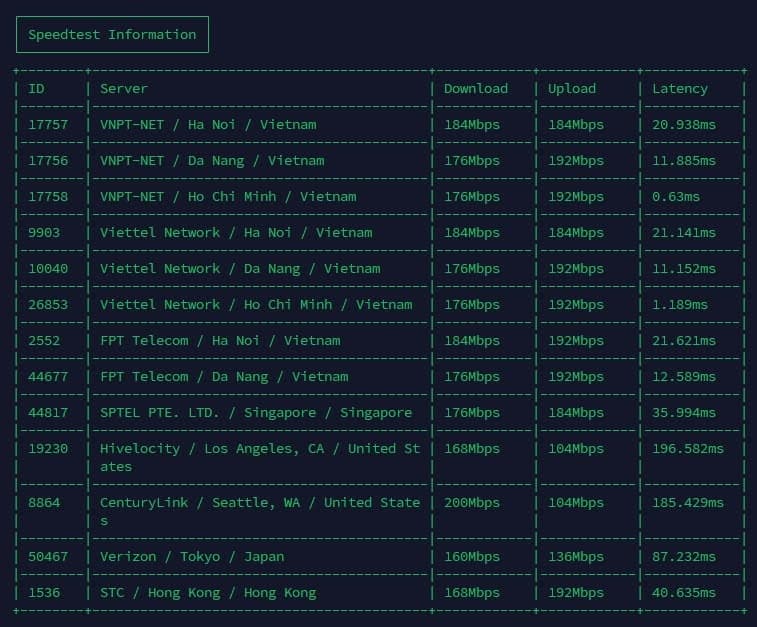This screenshot has width=757, height=627.
Task: Select the Download column header
Action: pos(476,89)
